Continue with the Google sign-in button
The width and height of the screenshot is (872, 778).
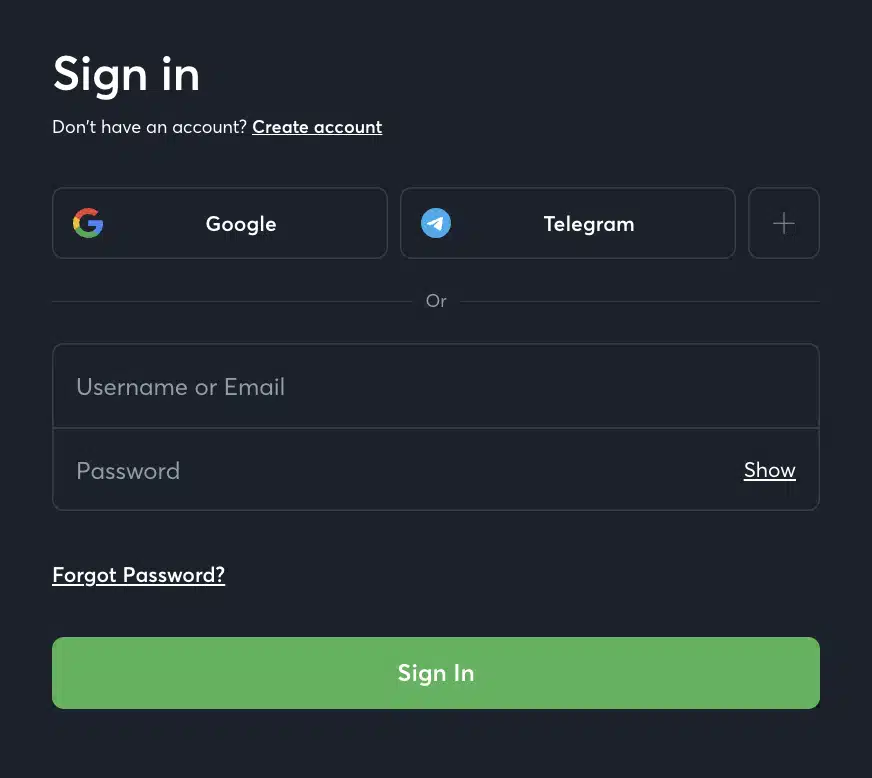pos(220,223)
